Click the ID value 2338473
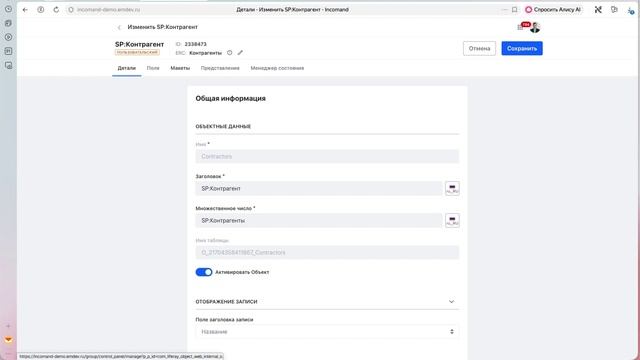 pos(196,44)
